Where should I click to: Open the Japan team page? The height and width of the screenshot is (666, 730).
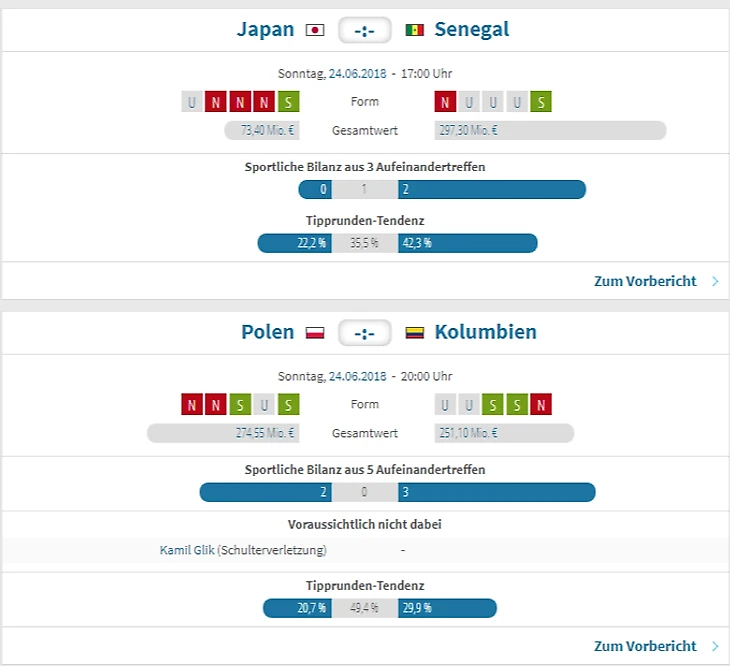tap(265, 30)
